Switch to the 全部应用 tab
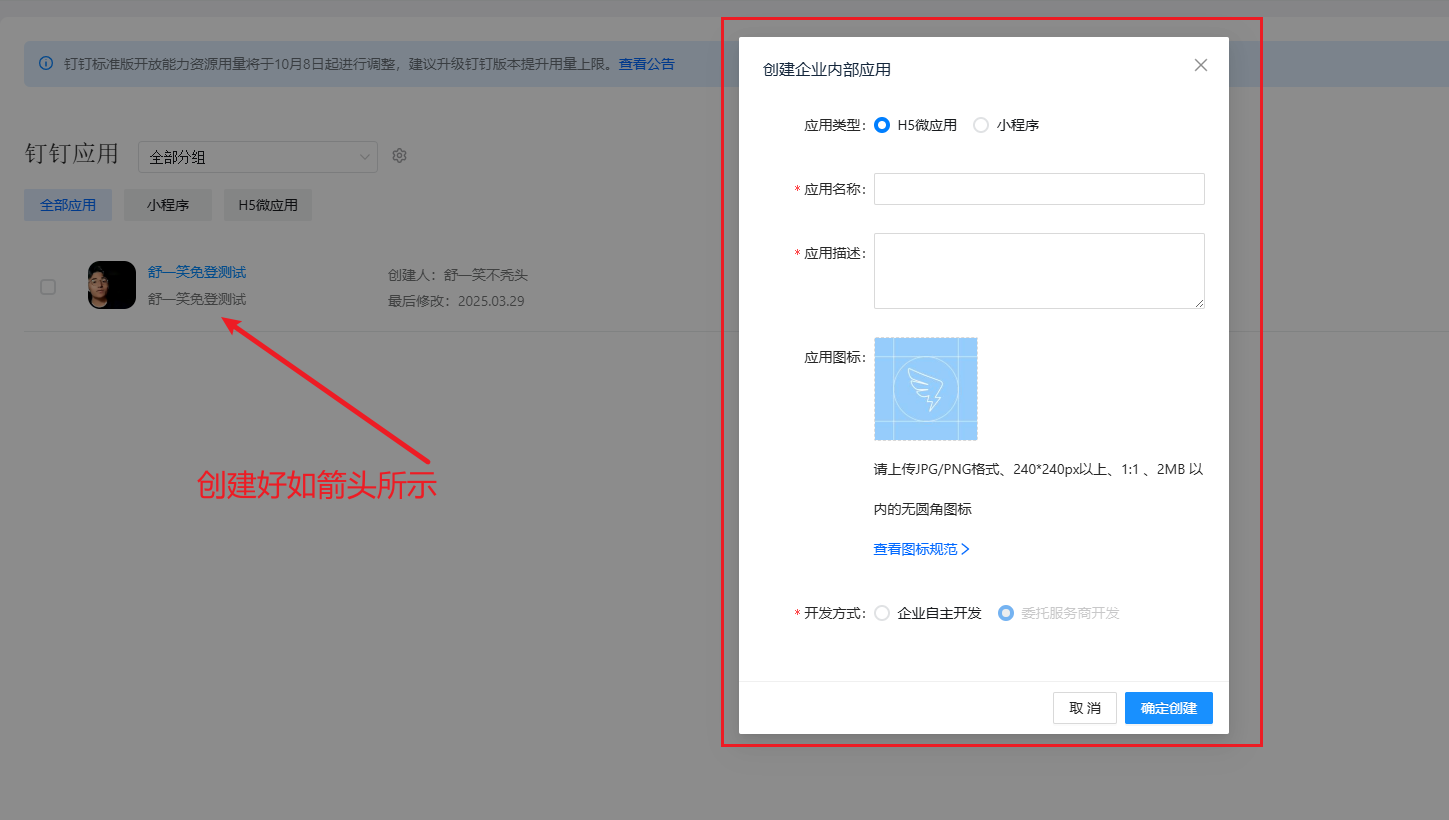This screenshot has width=1449, height=820. pos(68,205)
